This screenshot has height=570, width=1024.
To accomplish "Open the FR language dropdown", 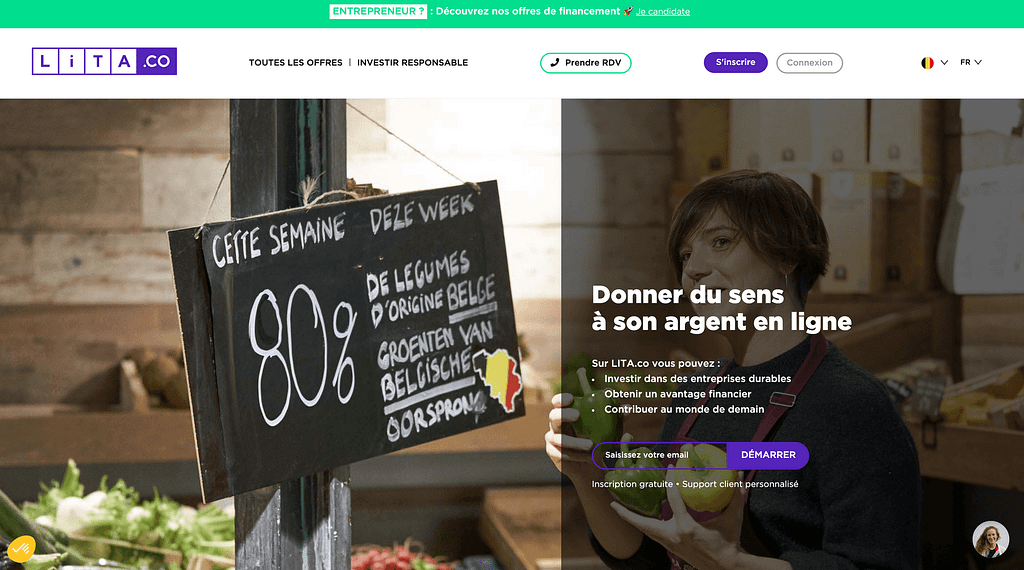I will click(971, 63).
